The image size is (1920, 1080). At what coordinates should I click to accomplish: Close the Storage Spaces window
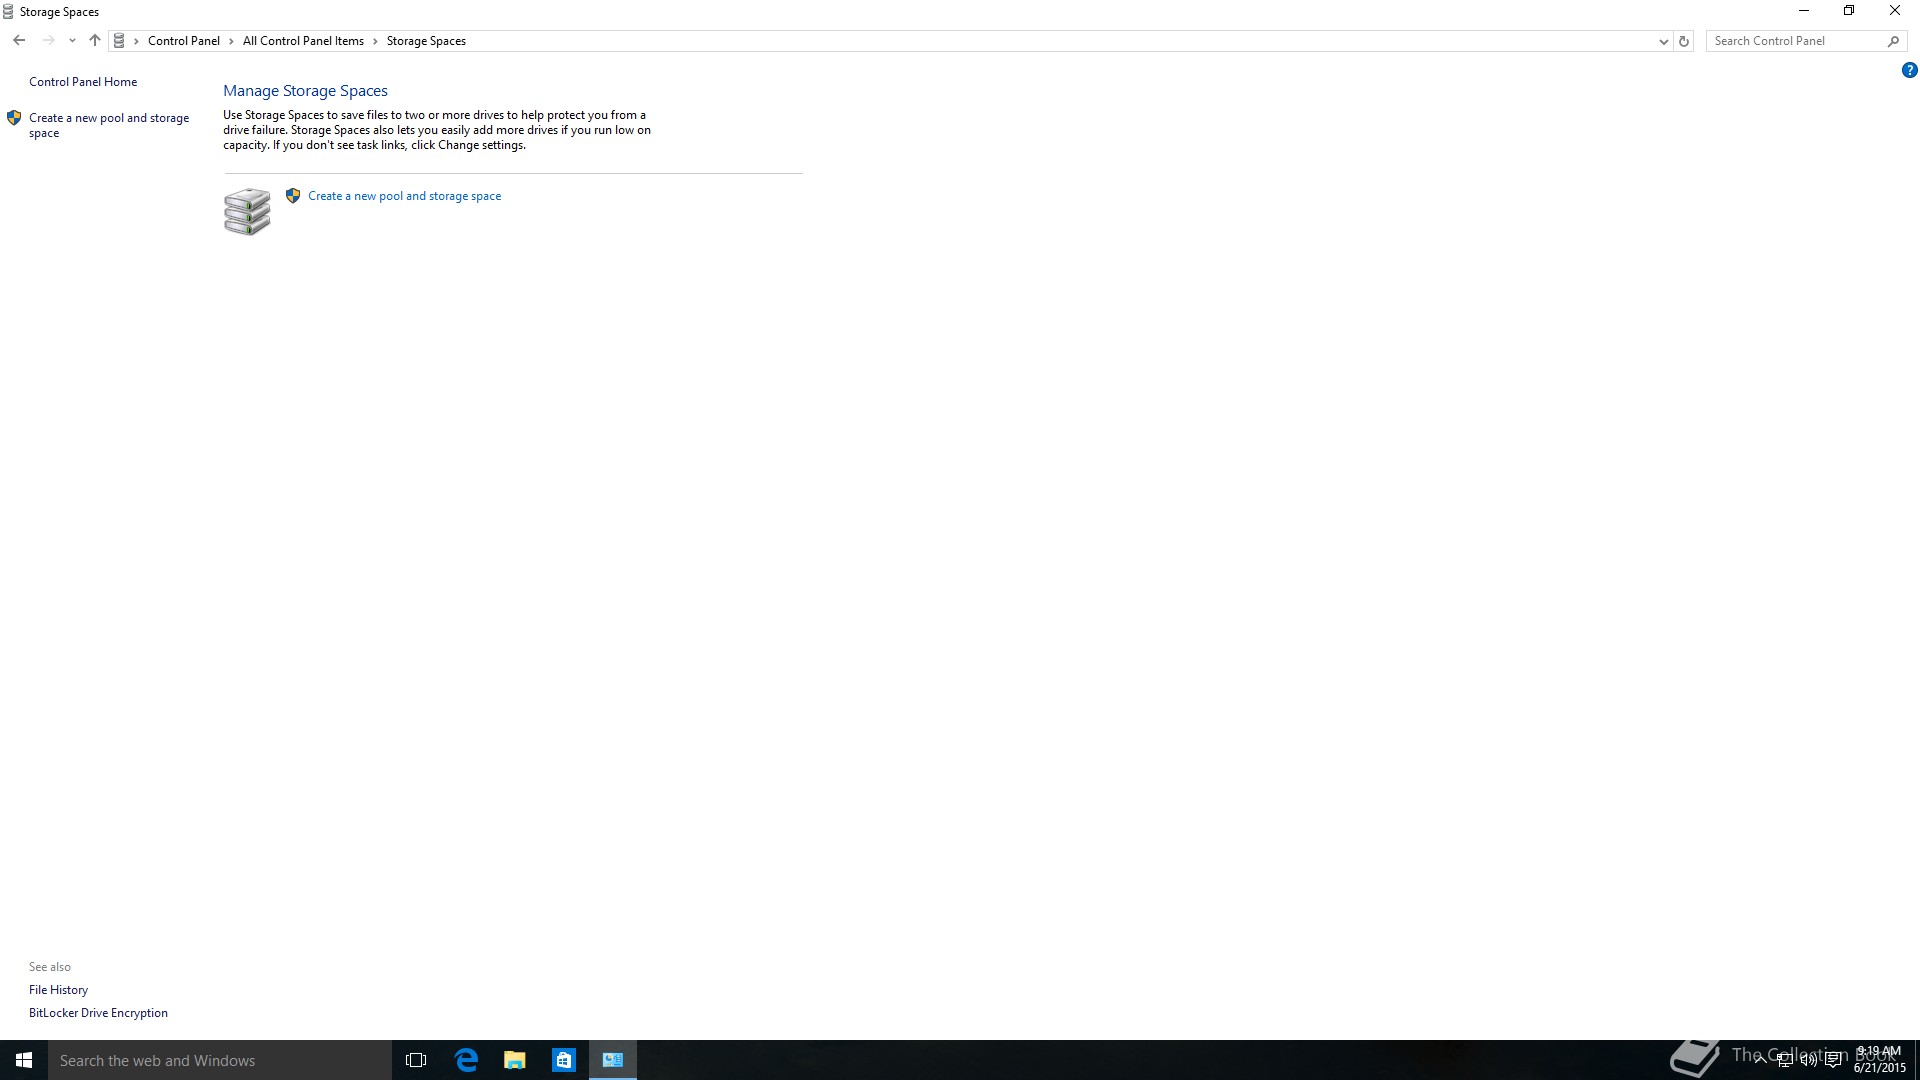click(x=1895, y=11)
